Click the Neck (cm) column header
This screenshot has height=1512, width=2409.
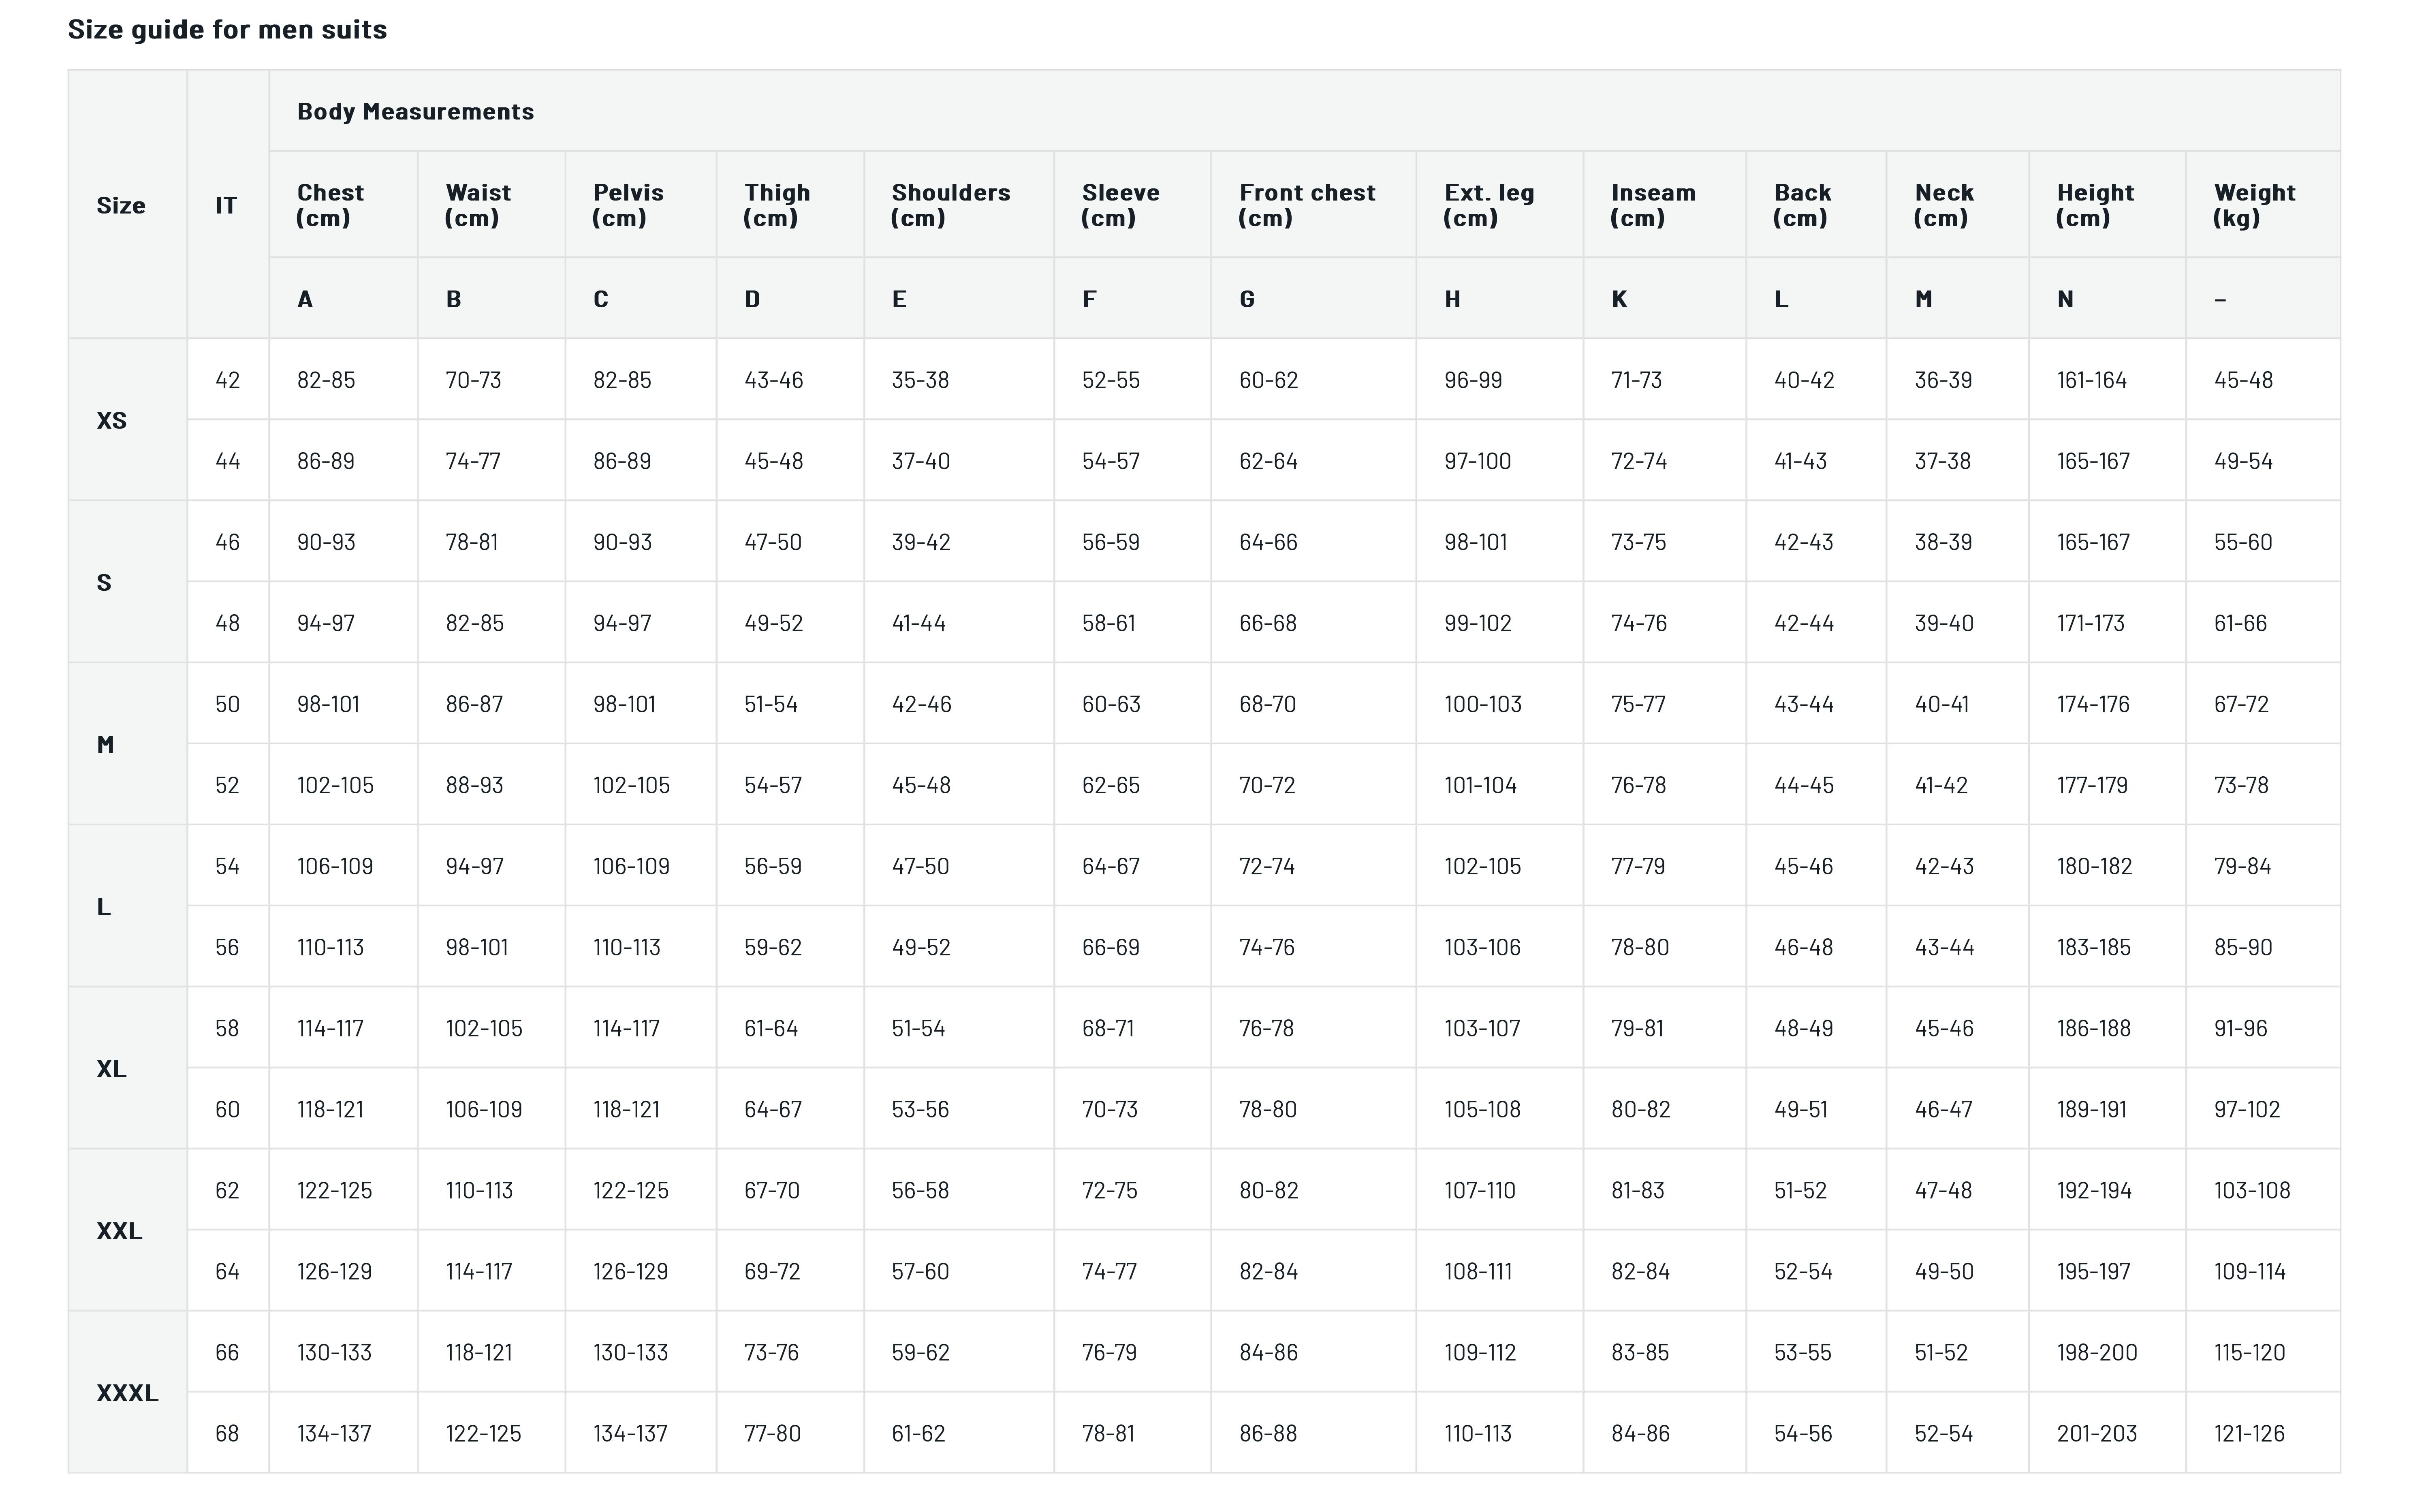point(1943,205)
